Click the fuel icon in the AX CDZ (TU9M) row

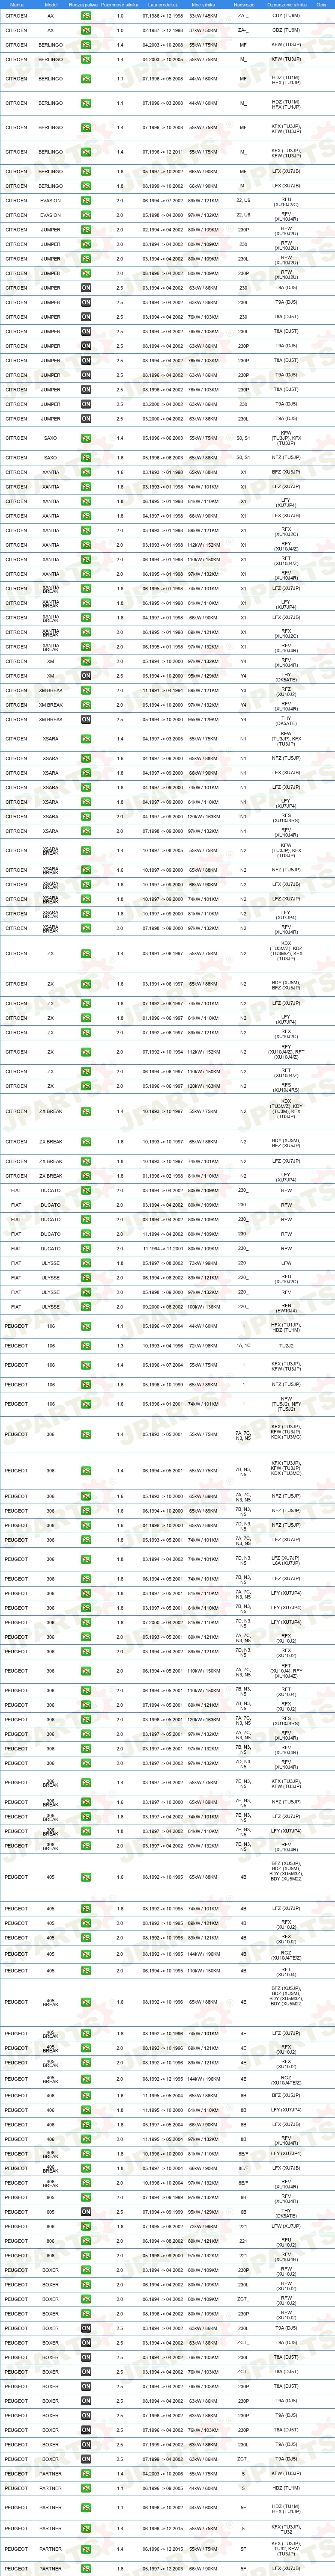pos(86,30)
